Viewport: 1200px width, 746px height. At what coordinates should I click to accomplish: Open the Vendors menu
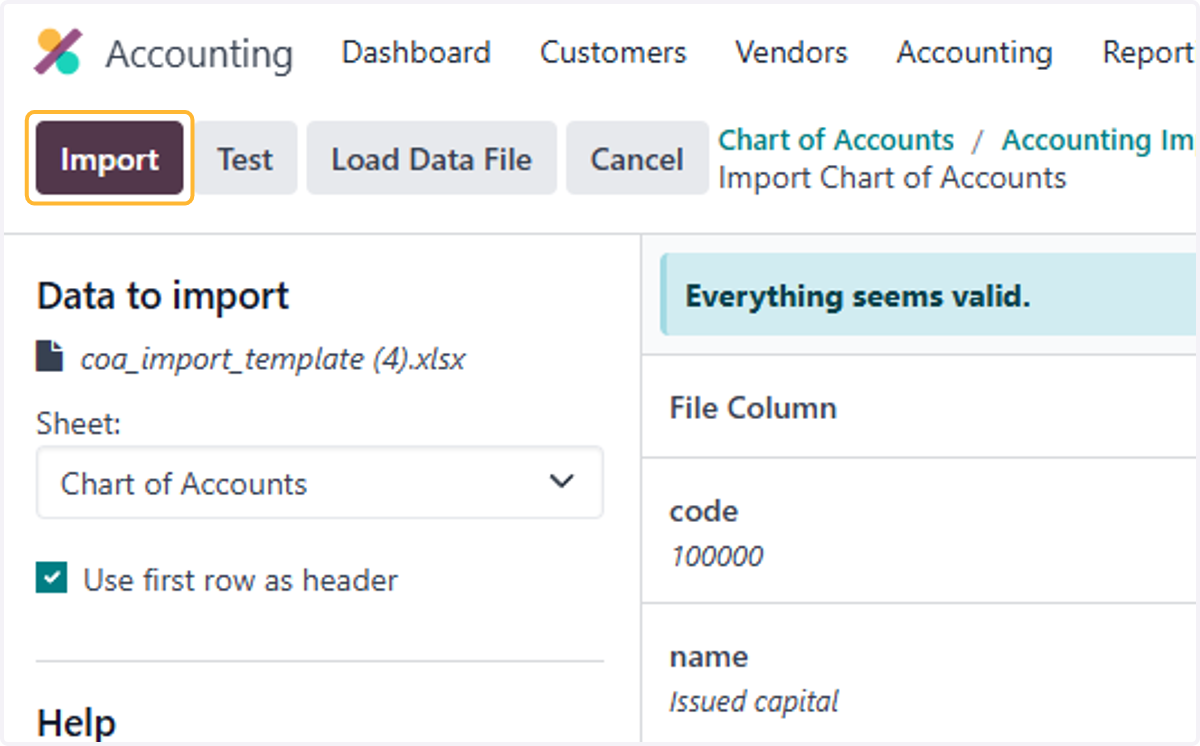tap(791, 52)
